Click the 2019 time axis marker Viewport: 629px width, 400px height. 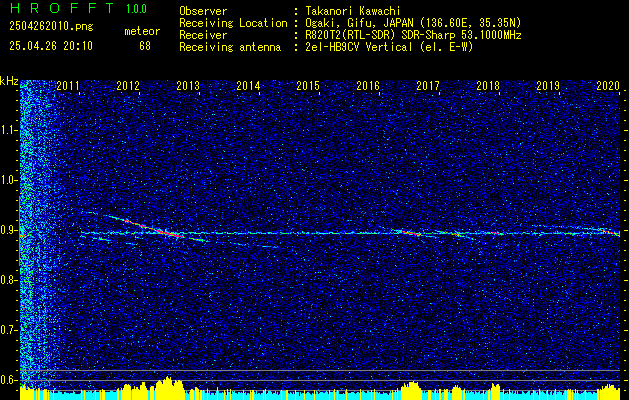[x=548, y=86]
